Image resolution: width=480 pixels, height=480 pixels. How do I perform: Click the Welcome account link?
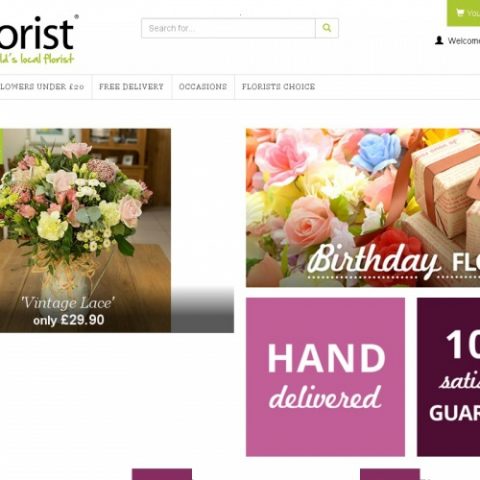pyautogui.click(x=464, y=41)
